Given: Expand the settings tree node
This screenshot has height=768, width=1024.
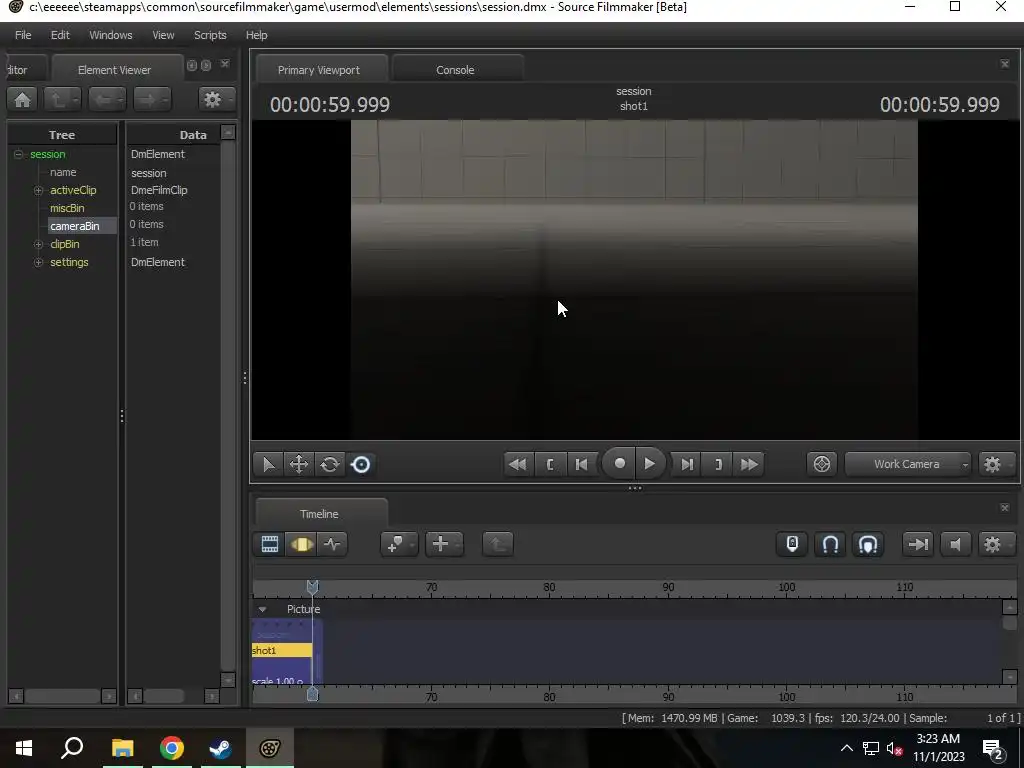Looking at the screenshot, I should pyautogui.click(x=39, y=262).
